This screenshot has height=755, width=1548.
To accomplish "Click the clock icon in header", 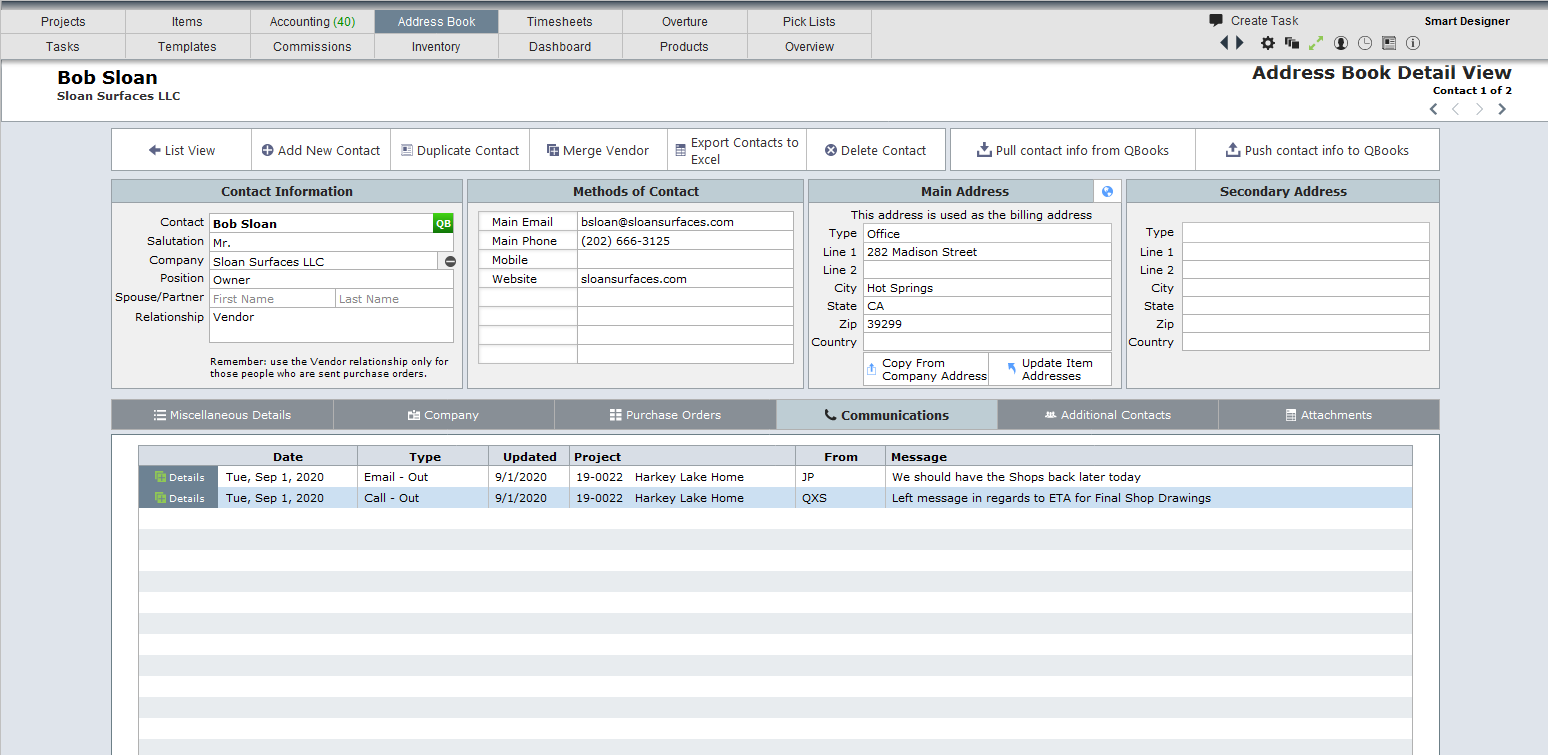I will pos(1365,43).
